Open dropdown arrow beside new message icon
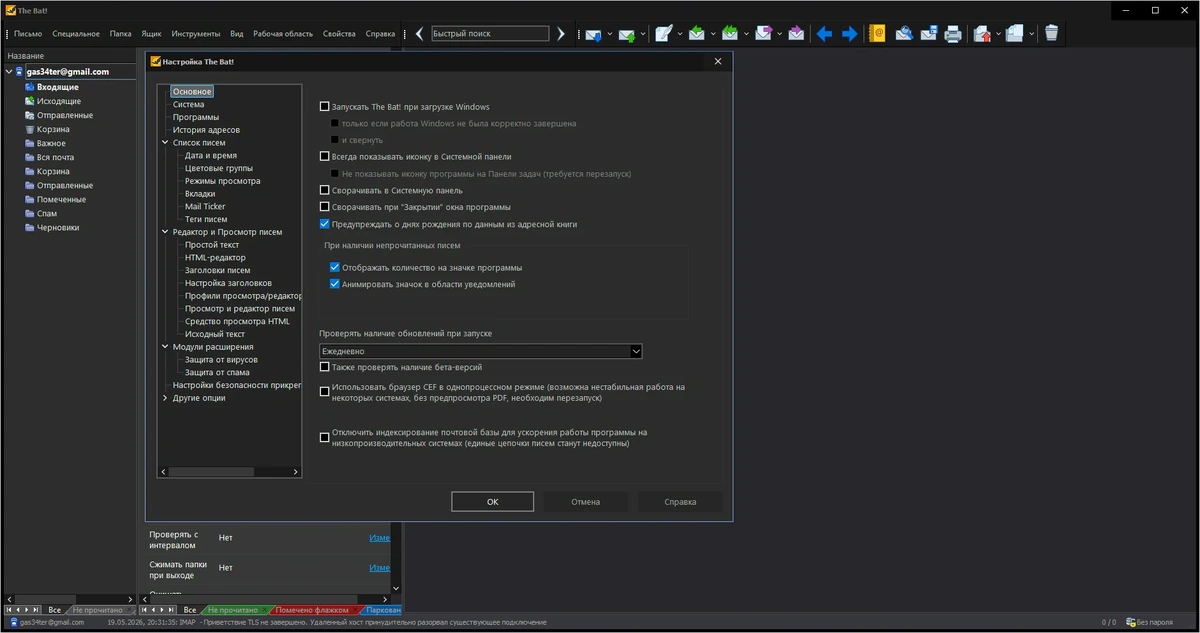1200x633 pixels. tap(680, 34)
